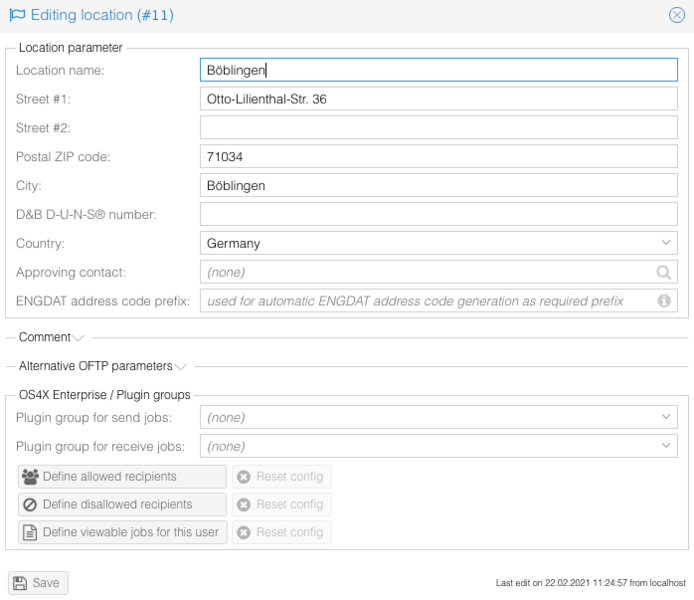Expand the Comment section
This screenshot has width=694, height=600.
coord(52,338)
